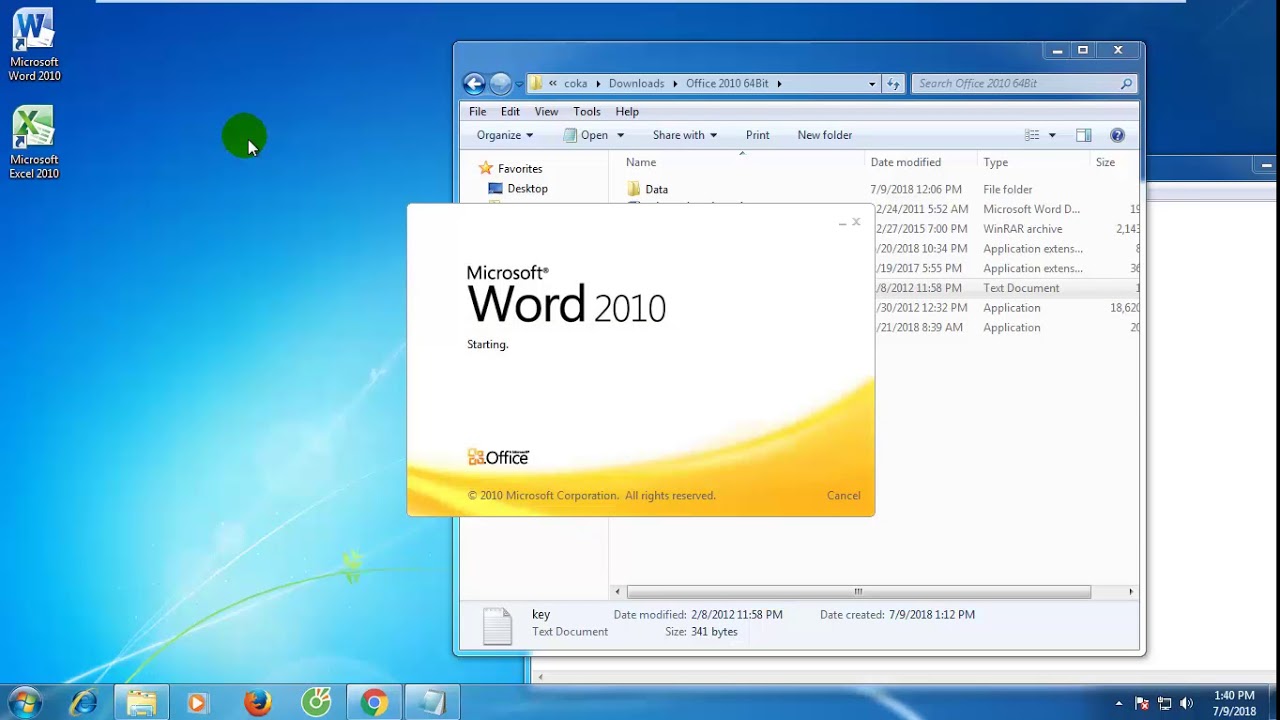1280x720 pixels.
Task: Go back in Explorer with the Back arrow
Action: click(x=474, y=84)
